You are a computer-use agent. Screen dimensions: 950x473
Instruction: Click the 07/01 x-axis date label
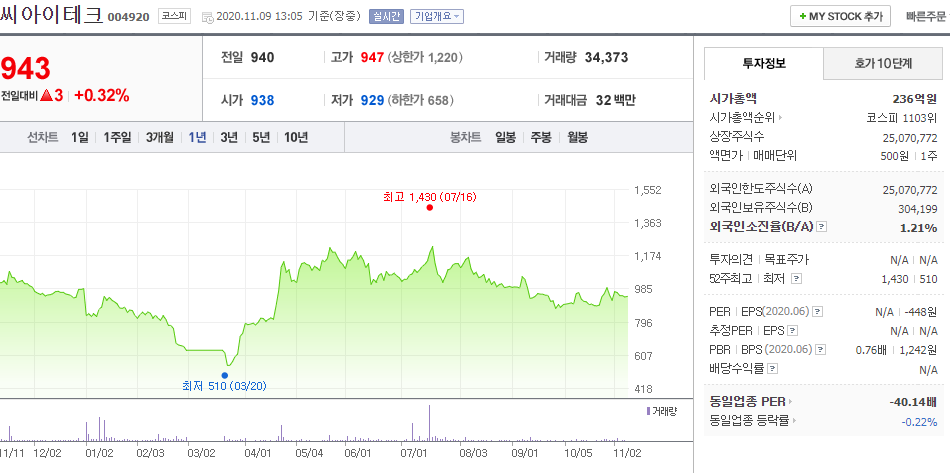pos(414,452)
